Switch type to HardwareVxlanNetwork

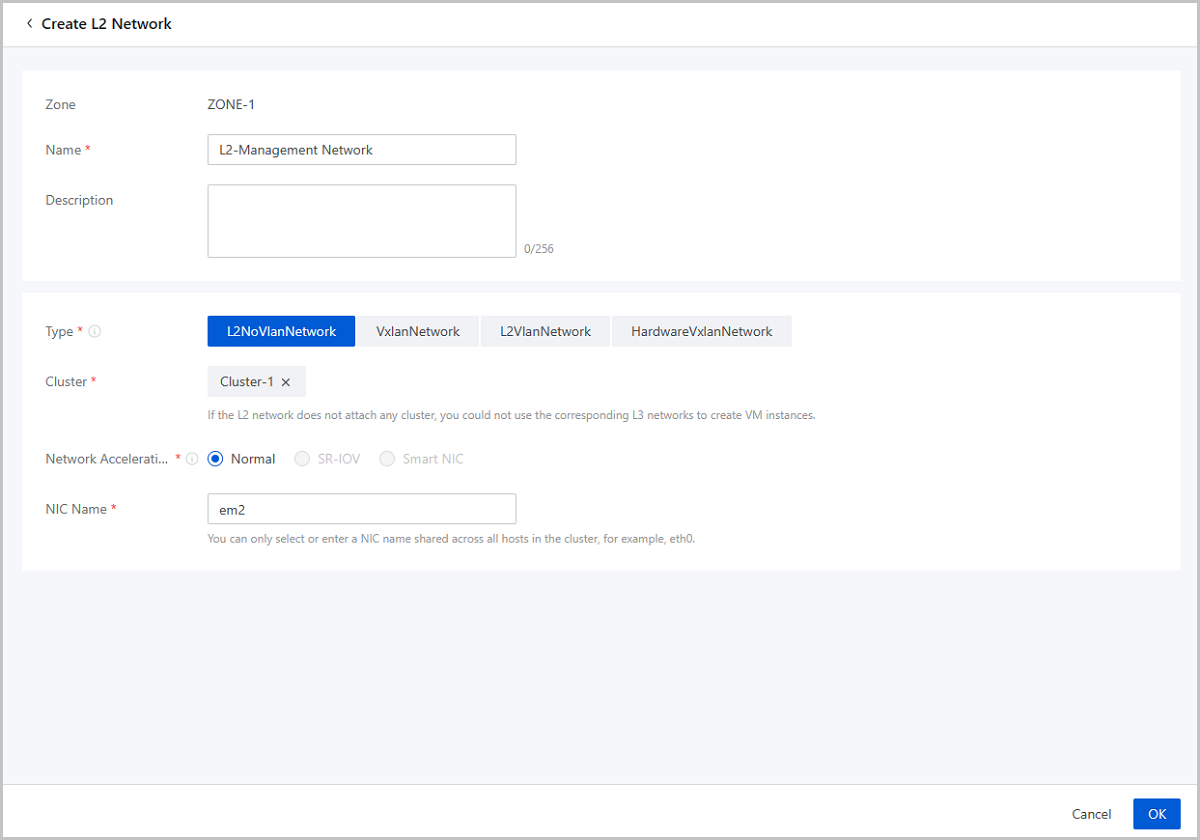click(702, 331)
